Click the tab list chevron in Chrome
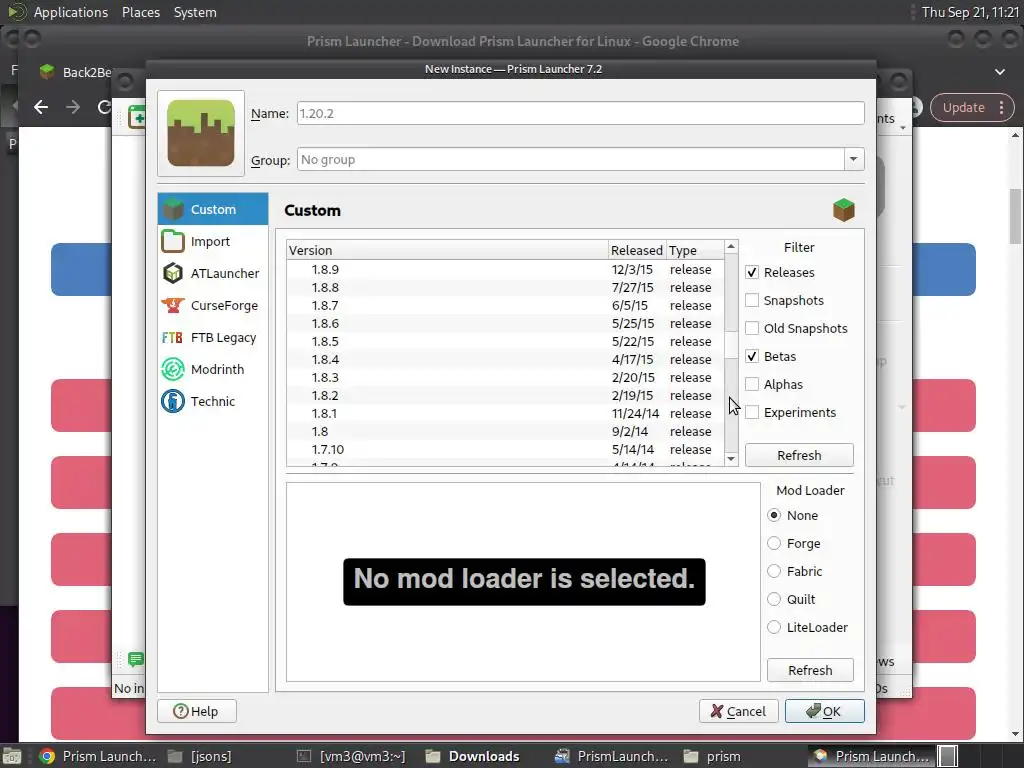This screenshot has width=1024, height=768. (1000, 72)
